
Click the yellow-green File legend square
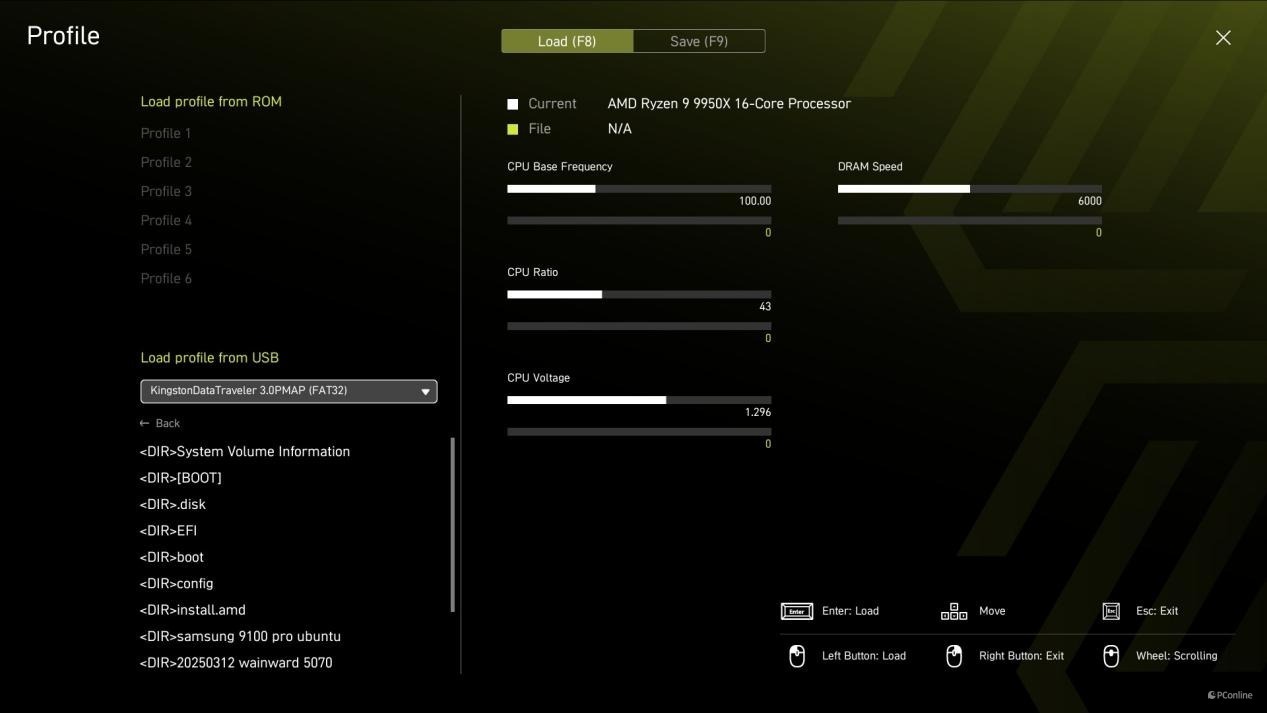[513, 129]
